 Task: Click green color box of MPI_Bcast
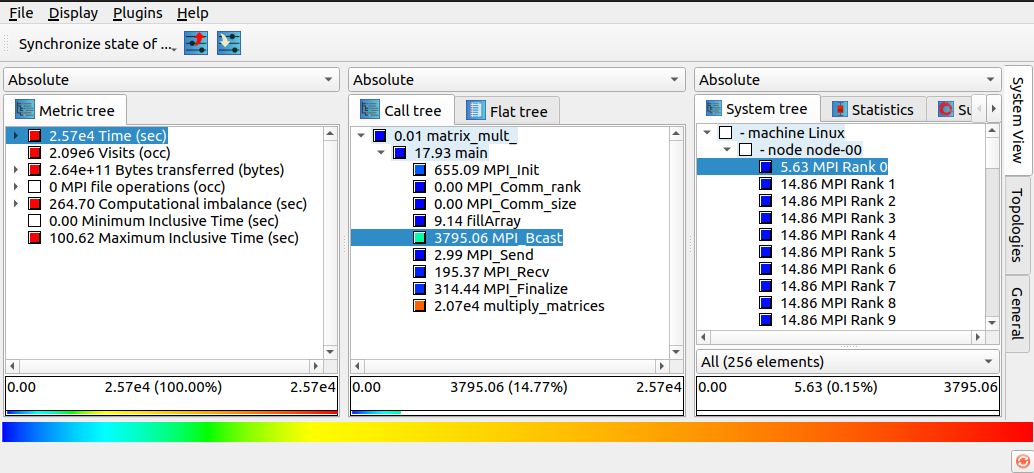pyautogui.click(x=419, y=237)
